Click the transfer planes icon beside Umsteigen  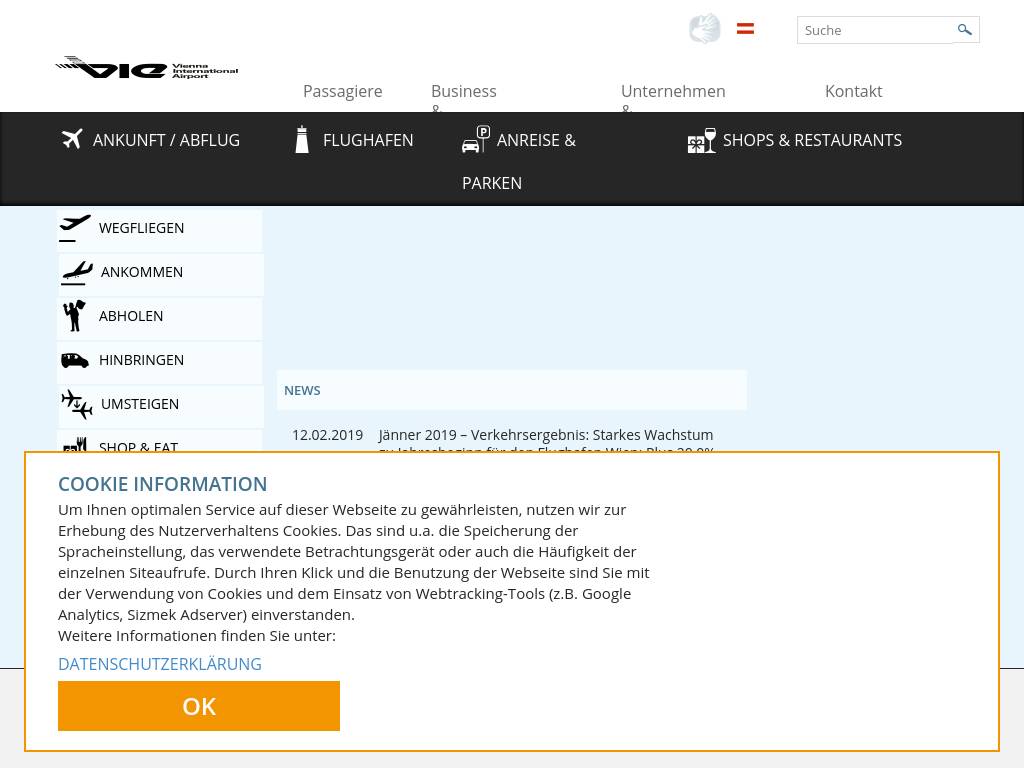[x=76, y=404]
